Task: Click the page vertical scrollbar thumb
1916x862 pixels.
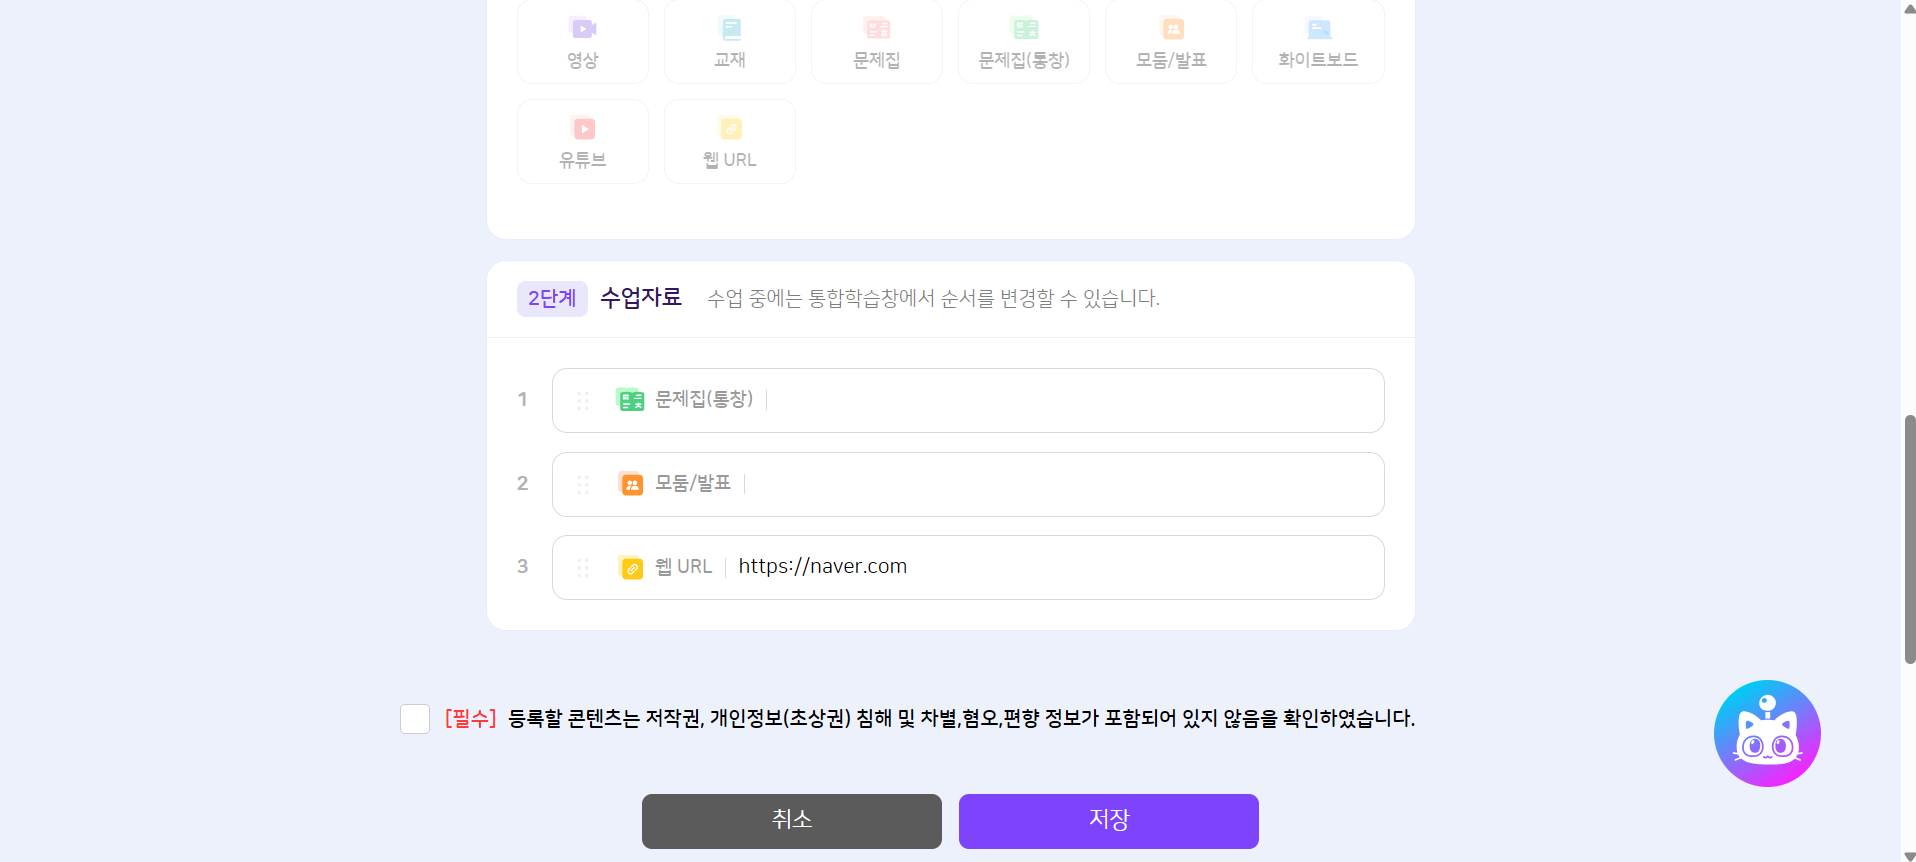Action: 1909,540
